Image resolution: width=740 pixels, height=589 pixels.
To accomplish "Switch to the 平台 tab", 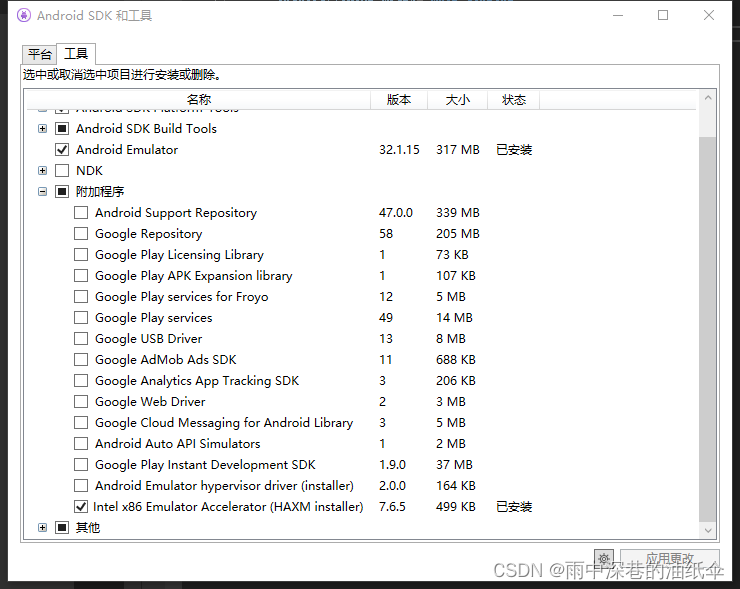I will point(39,55).
